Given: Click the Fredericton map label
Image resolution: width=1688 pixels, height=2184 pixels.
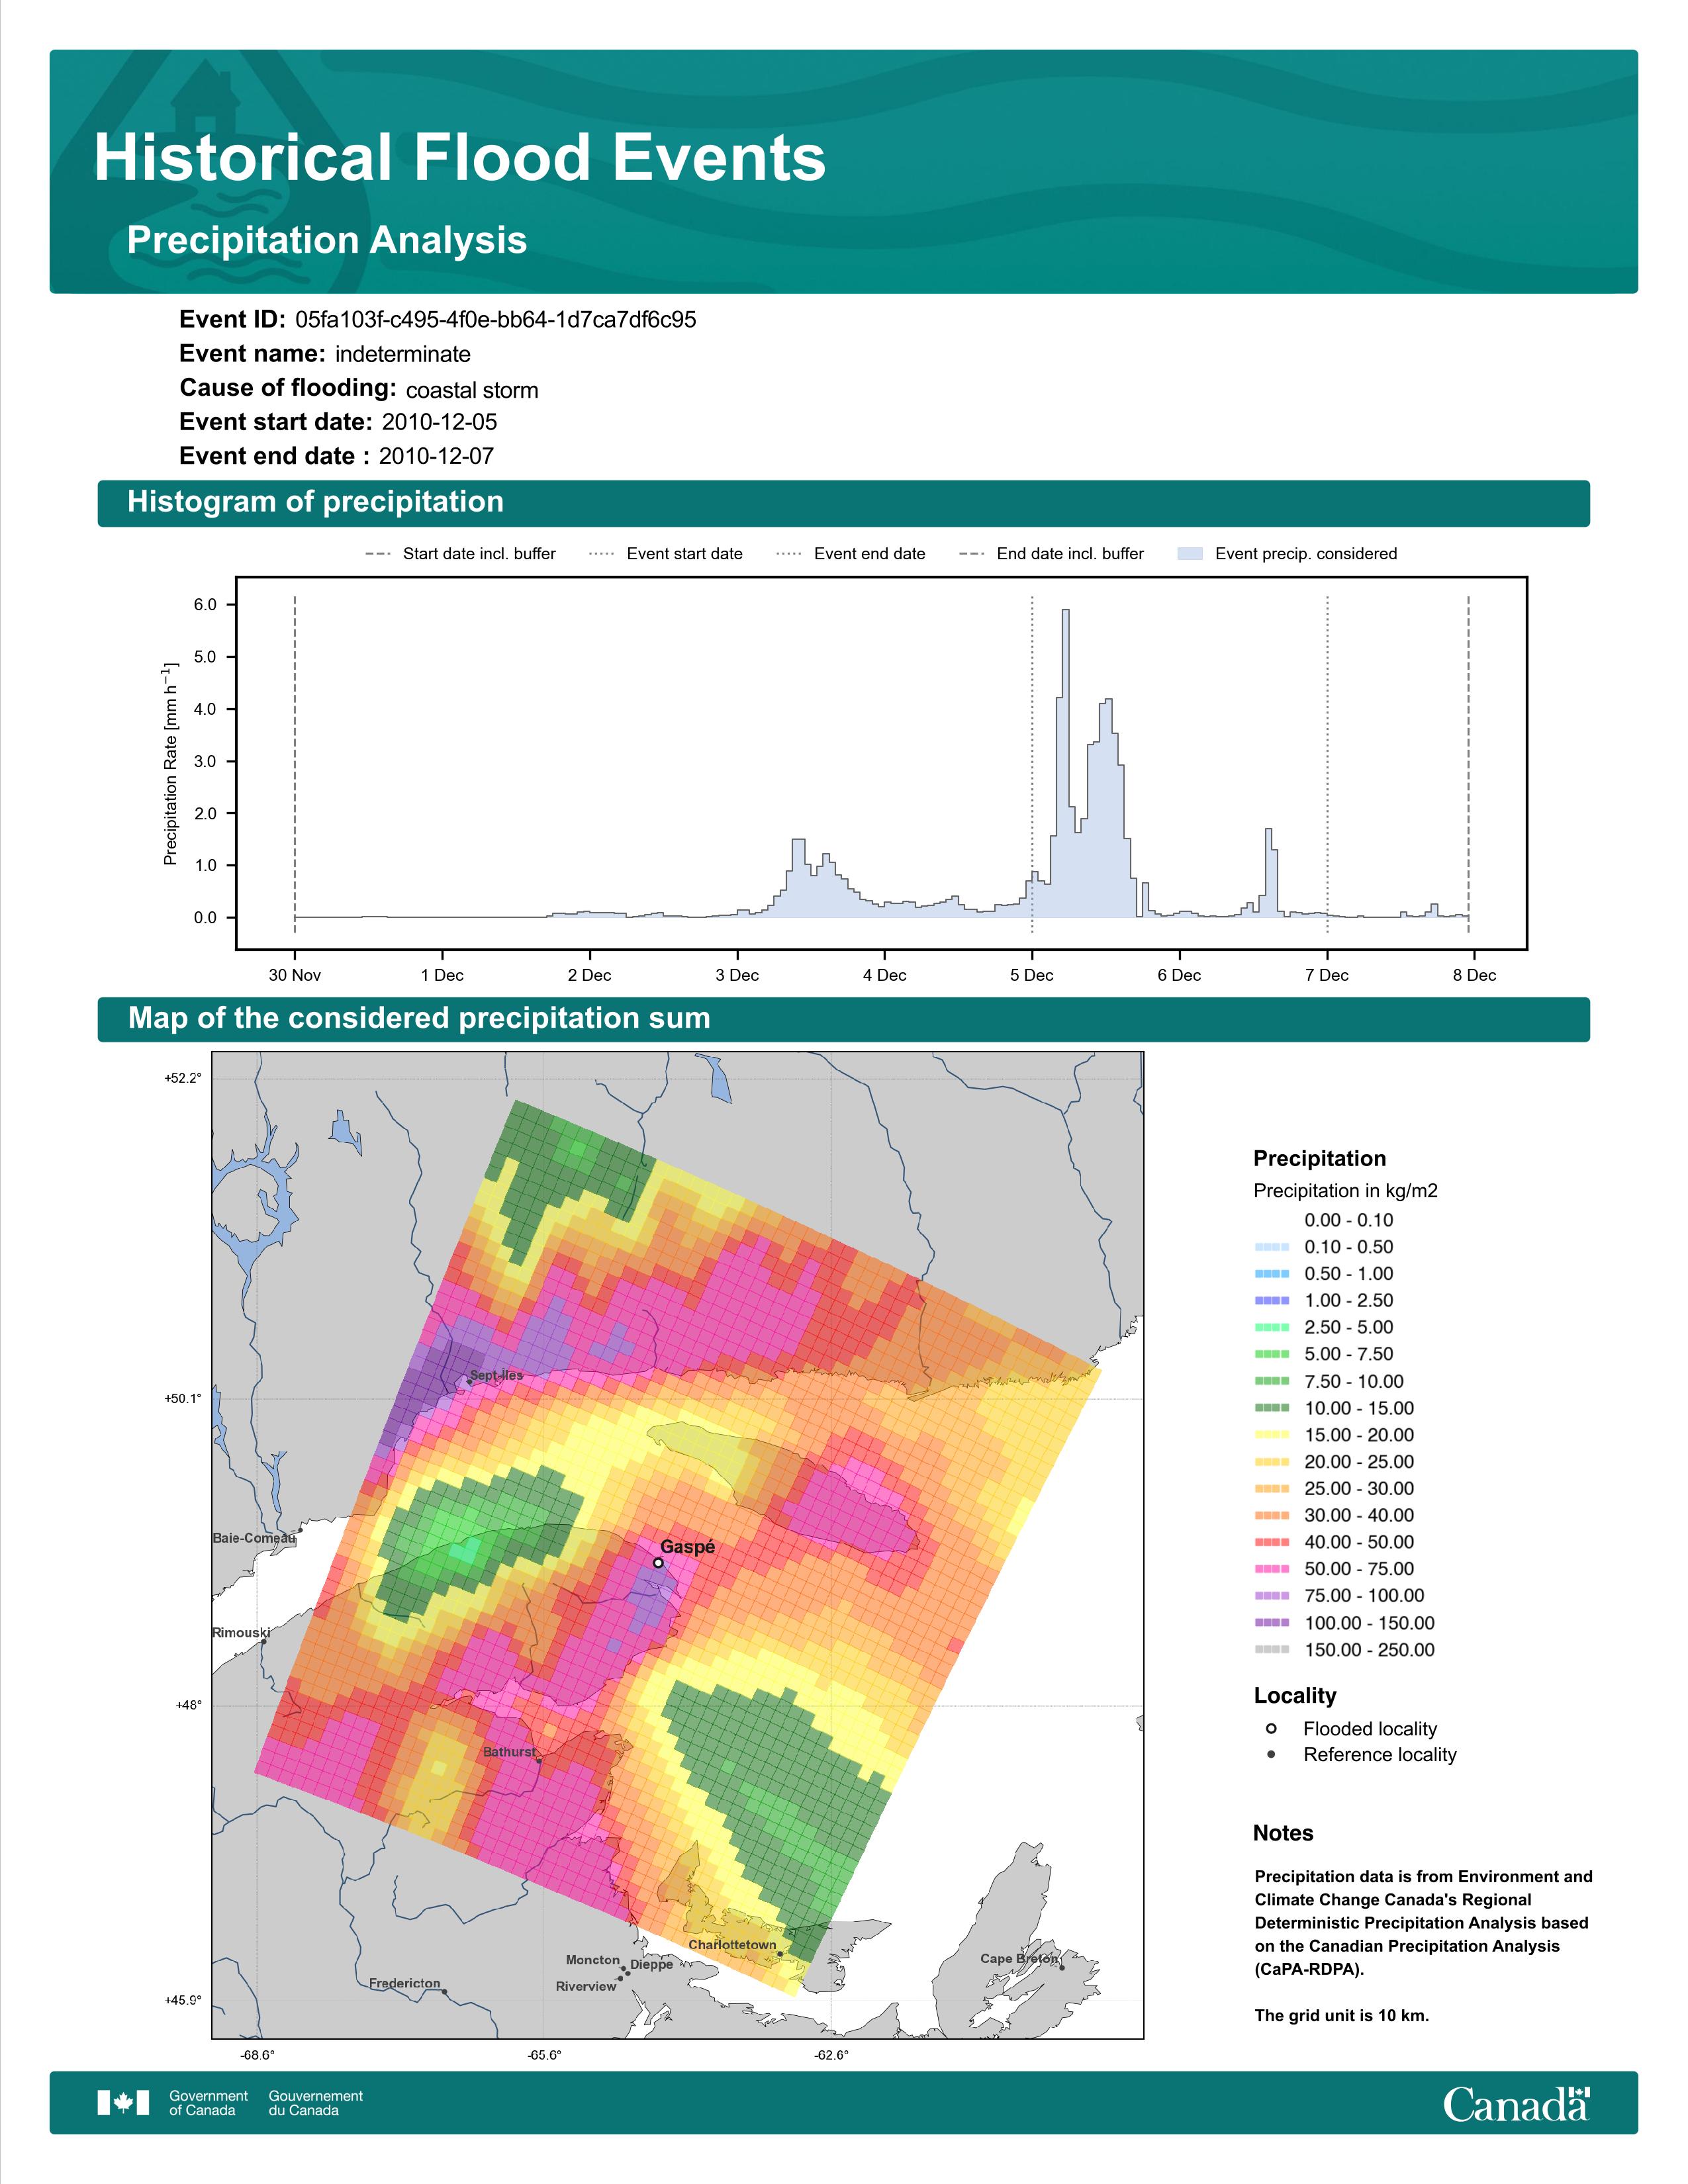Looking at the screenshot, I should pos(404,1983).
